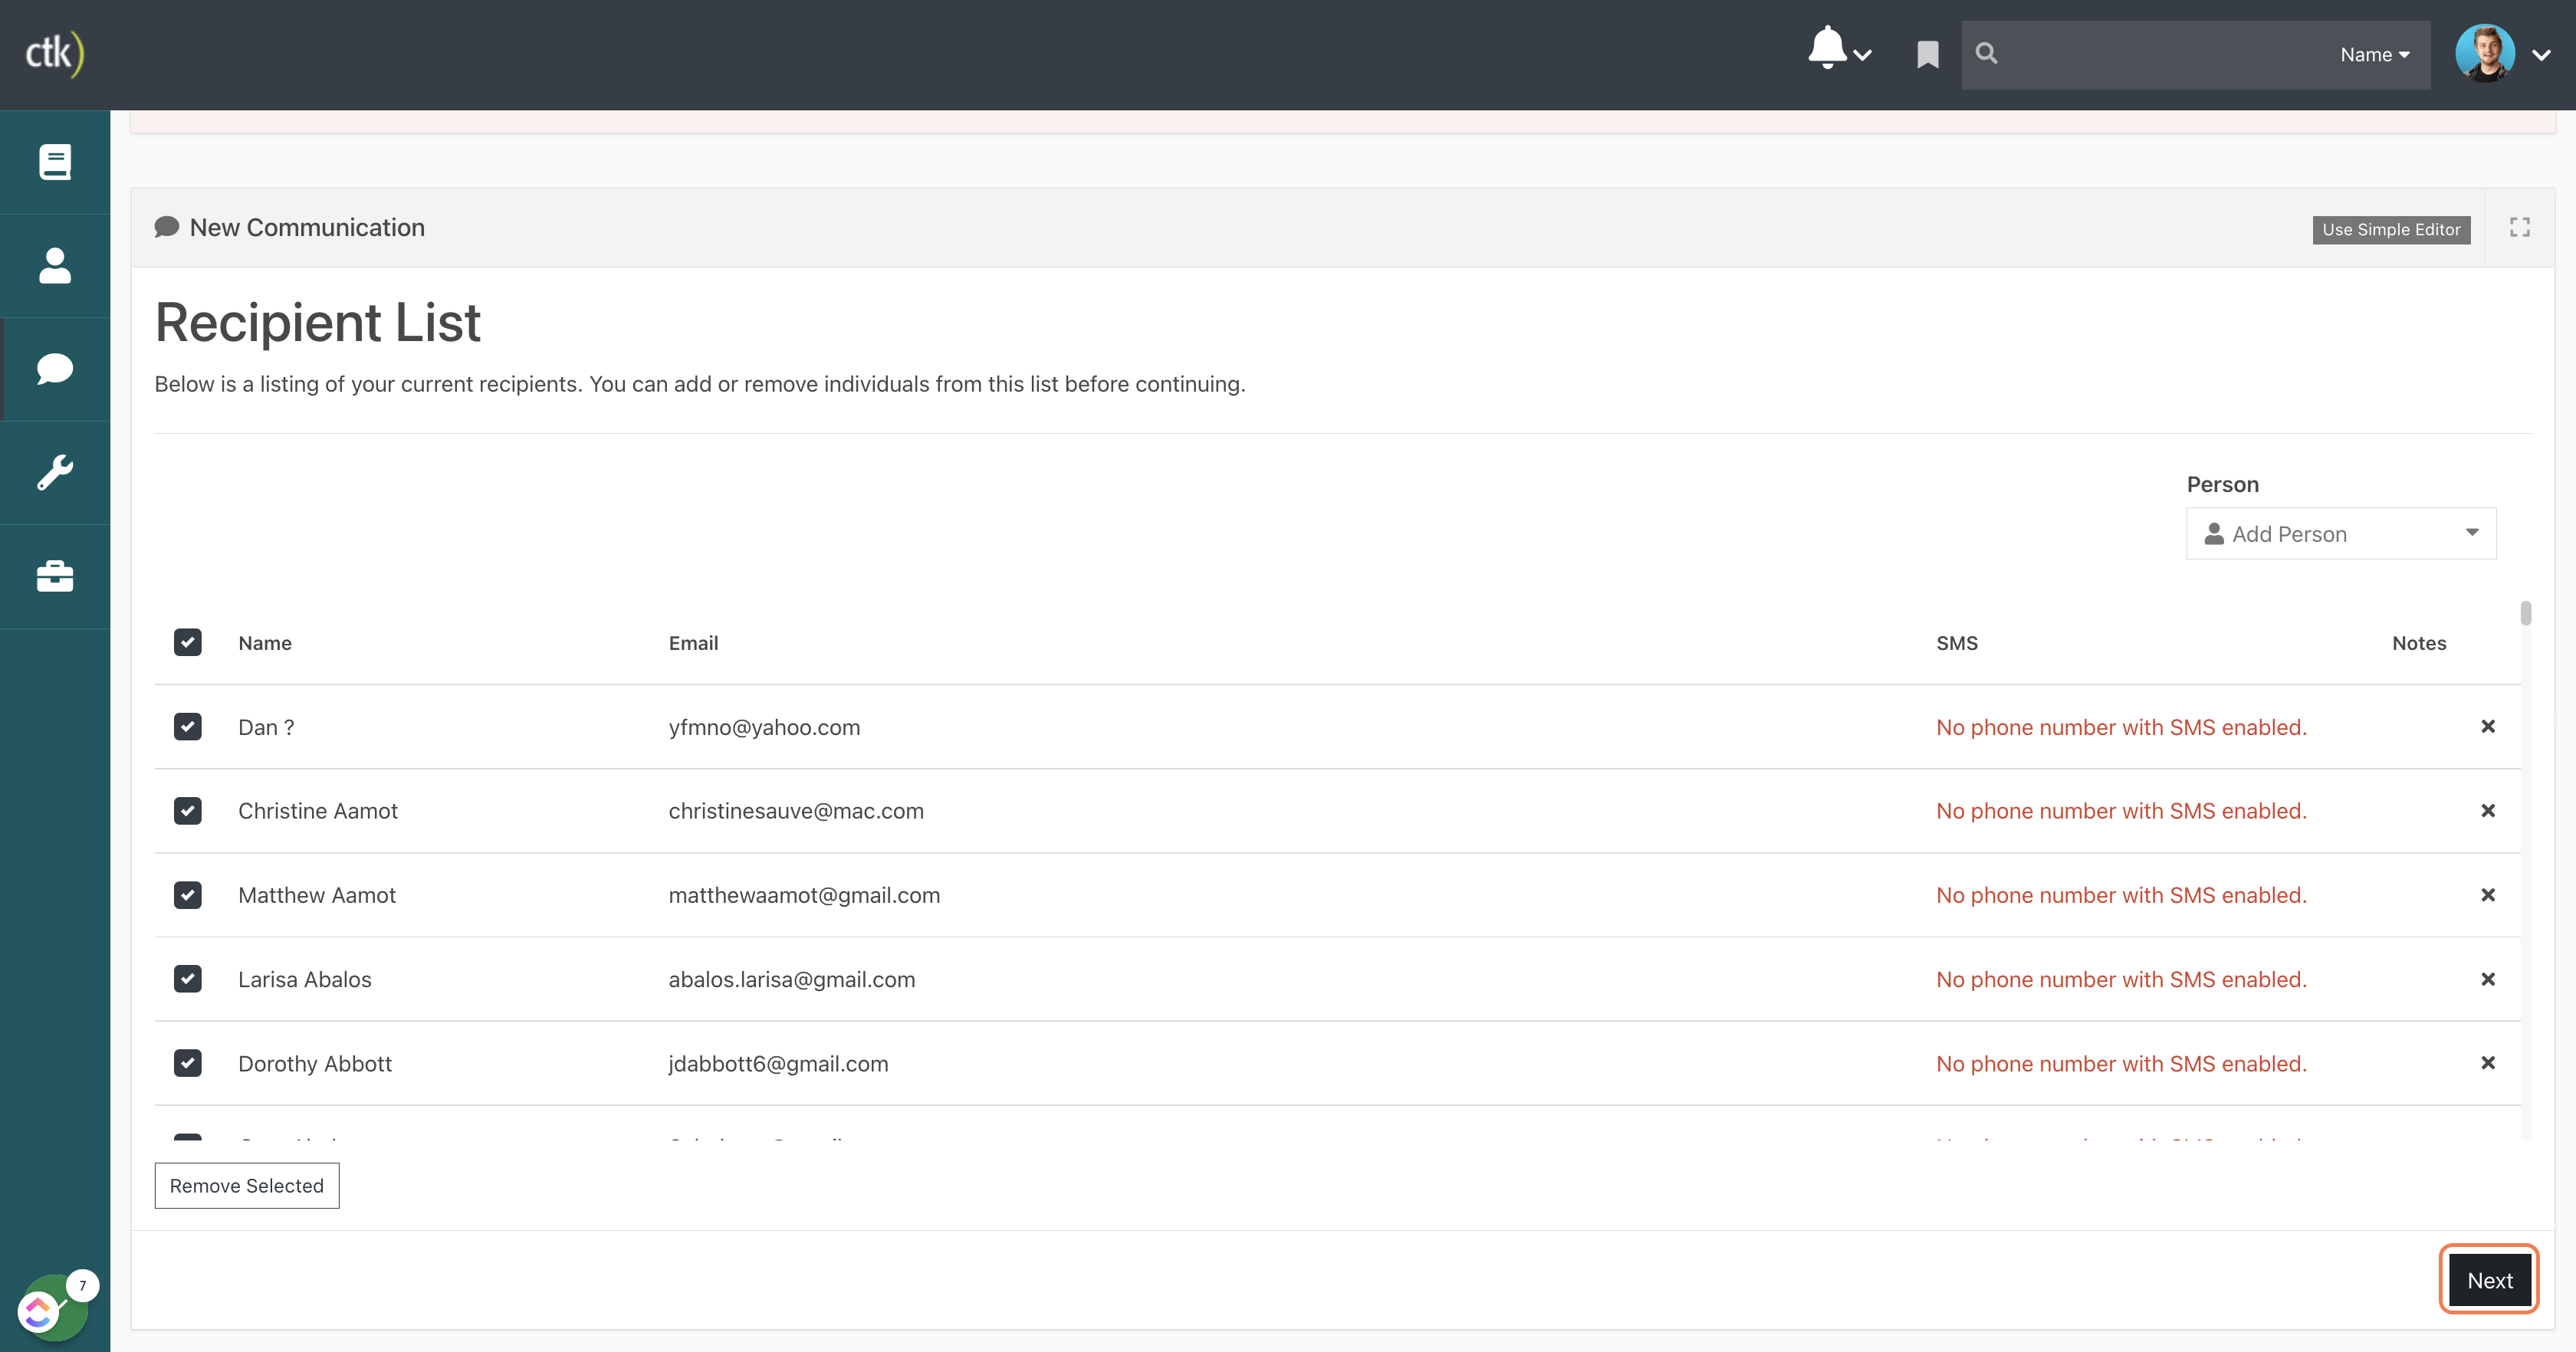Click the email matthewaamot@gmail.com
The height and width of the screenshot is (1352, 2576).
[x=804, y=895]
